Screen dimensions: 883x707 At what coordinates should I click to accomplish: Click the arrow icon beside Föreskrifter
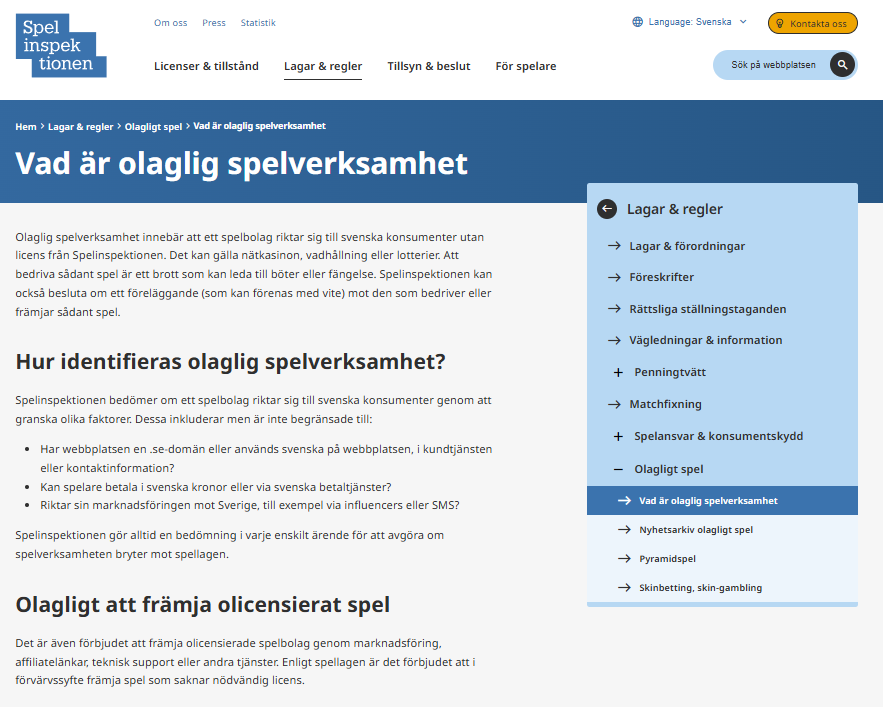(613, 277)
